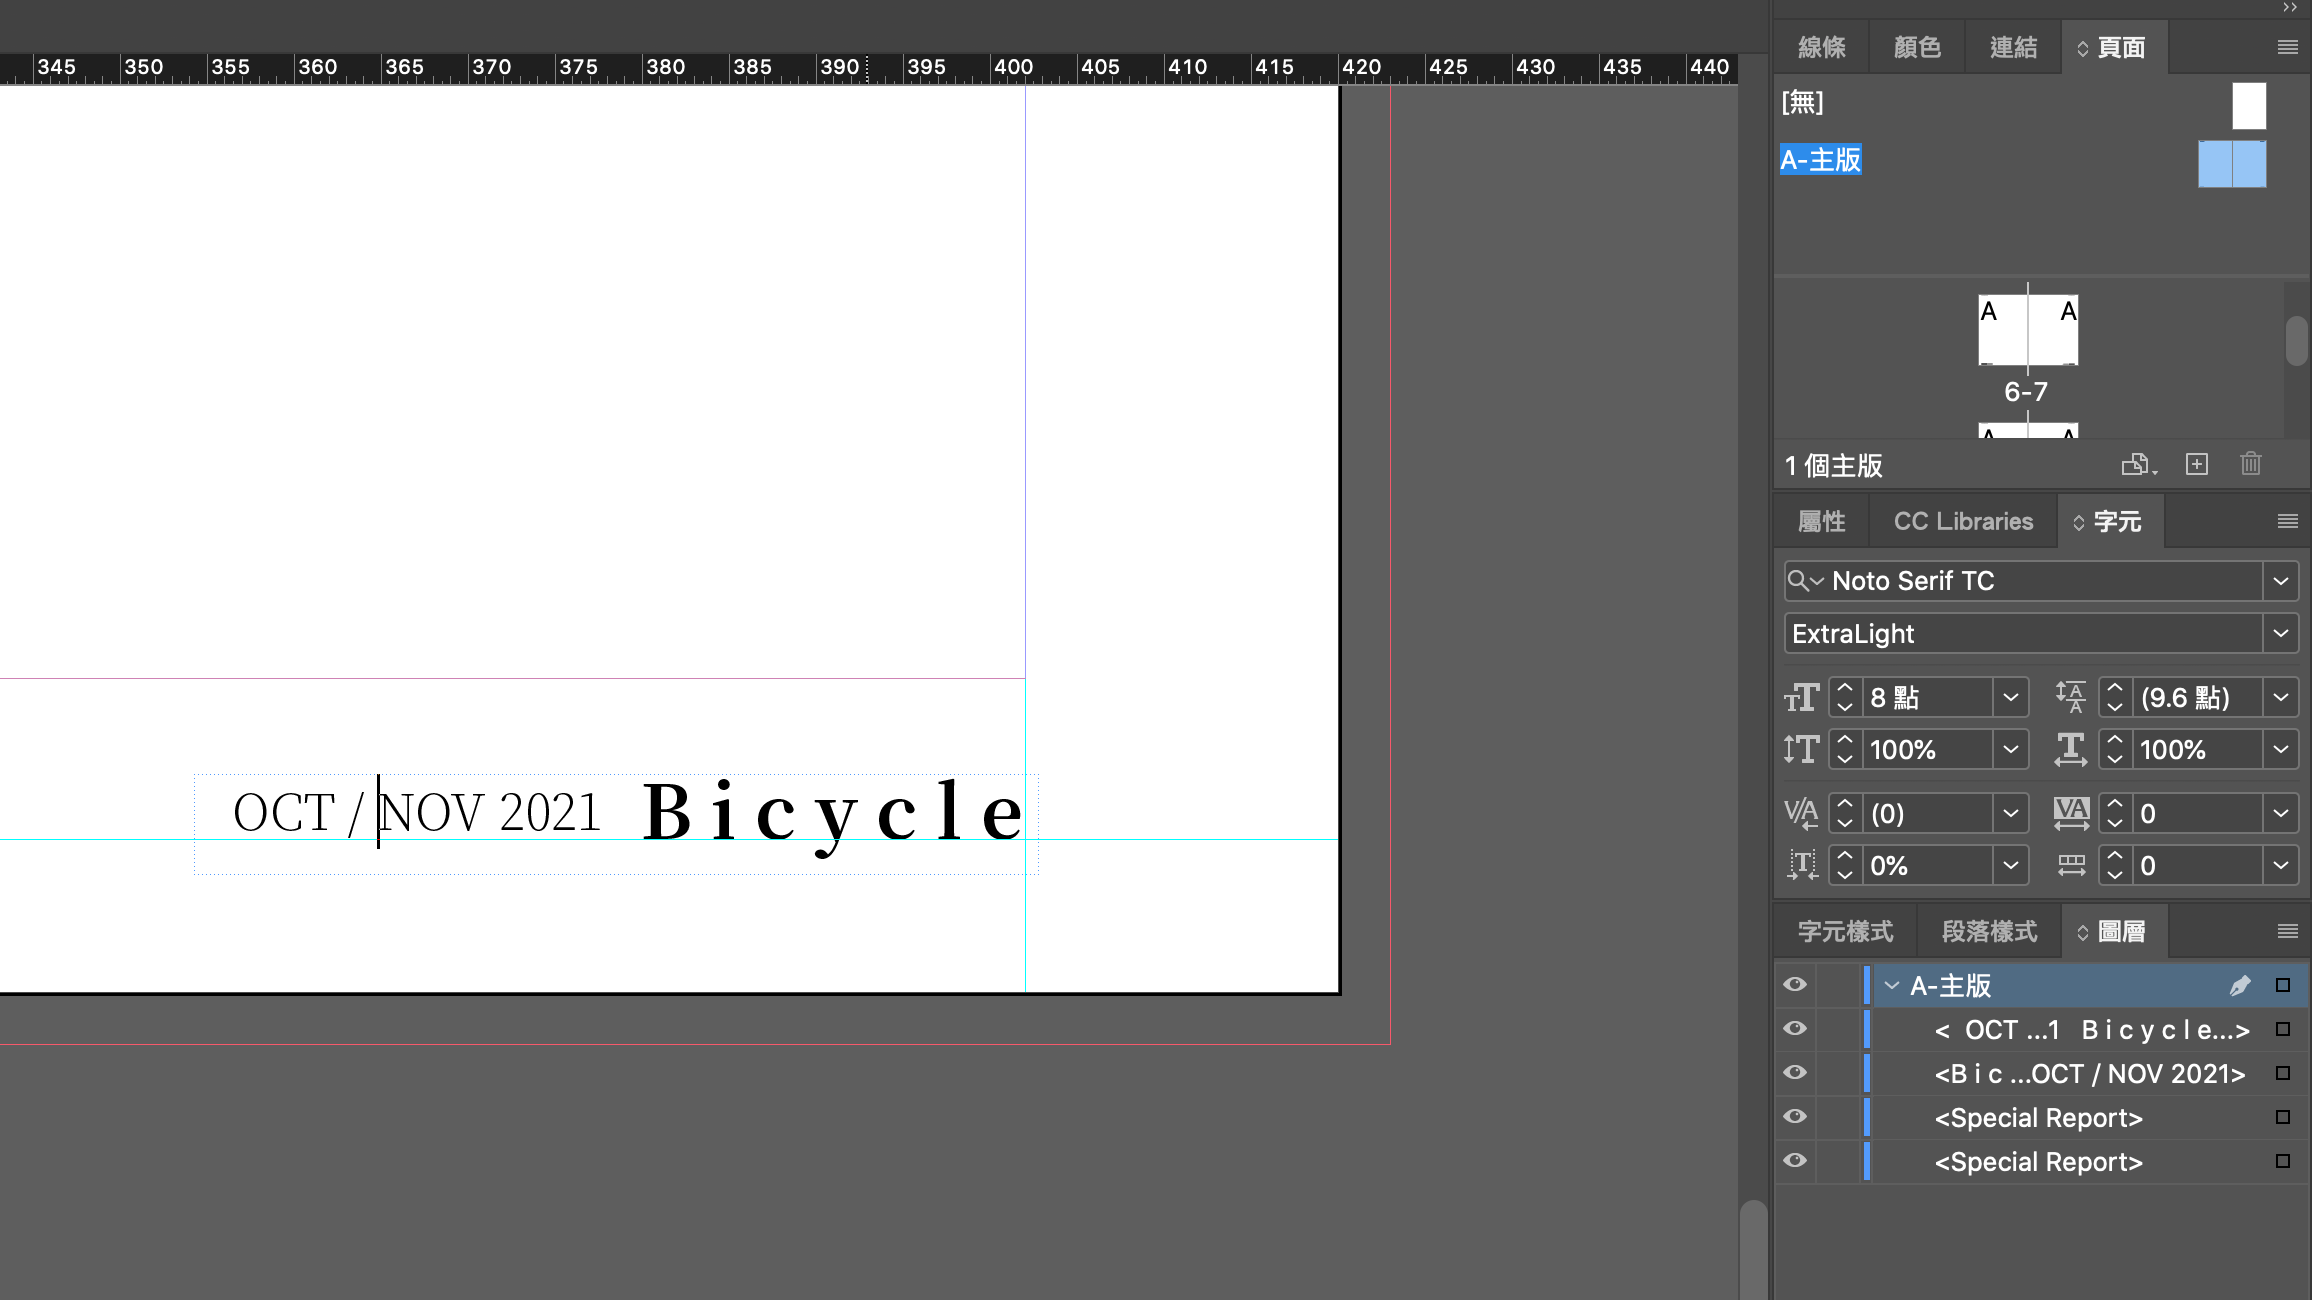Collapse the A-主版 layer disclosure arrow

pos(1891,985)
